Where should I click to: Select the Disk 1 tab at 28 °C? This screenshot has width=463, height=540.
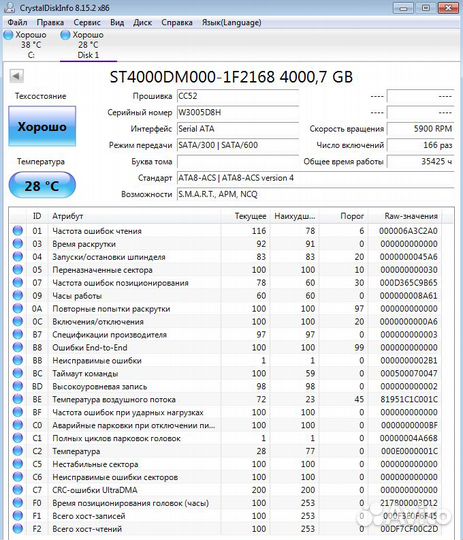pos(88,45)
